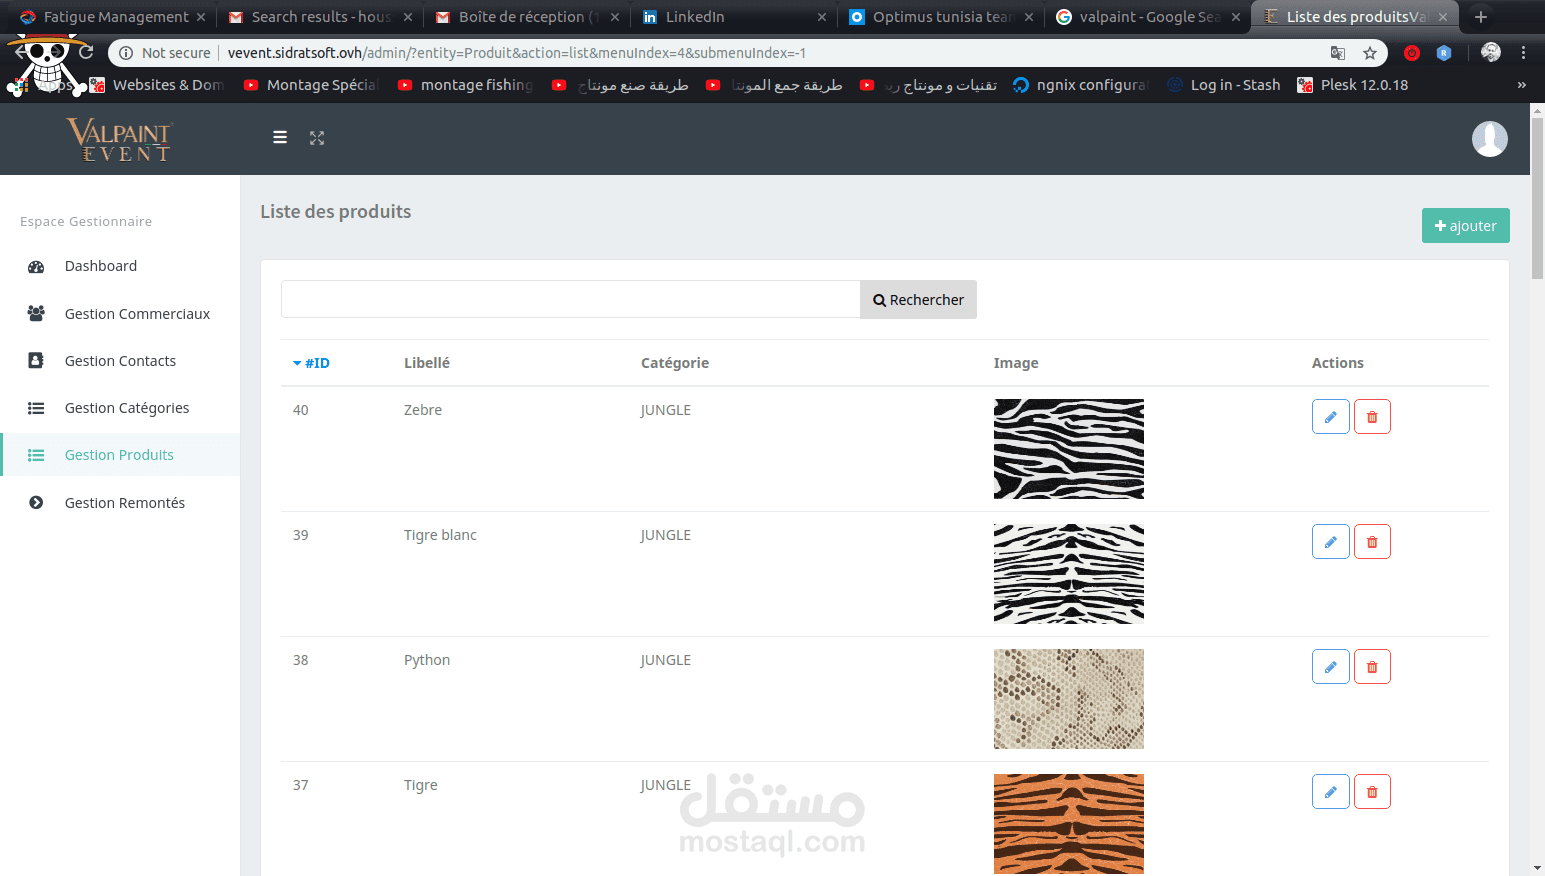Expand the hidden bookmarks overflow chevron
This screenshot has width=1545, height=876.
pos(1521,85)
